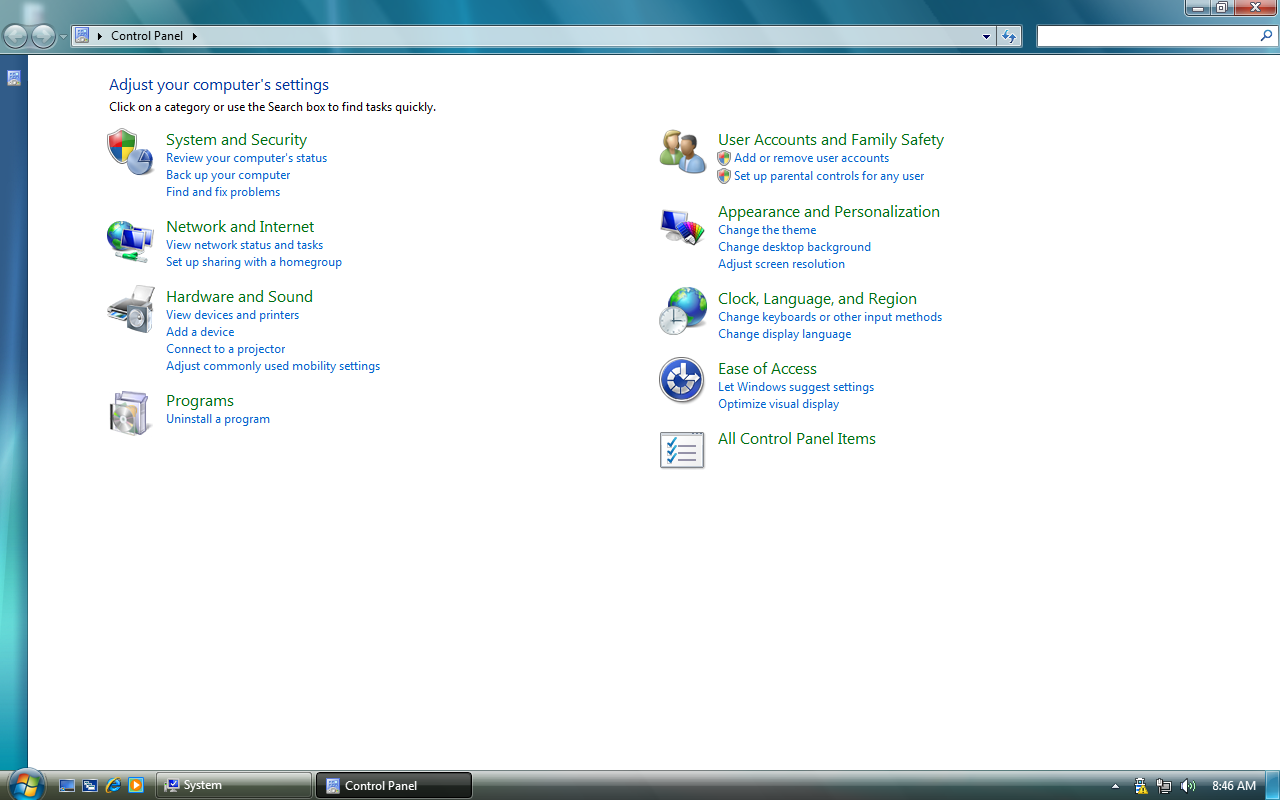Open All Control Panel Items link

point(797,439)
